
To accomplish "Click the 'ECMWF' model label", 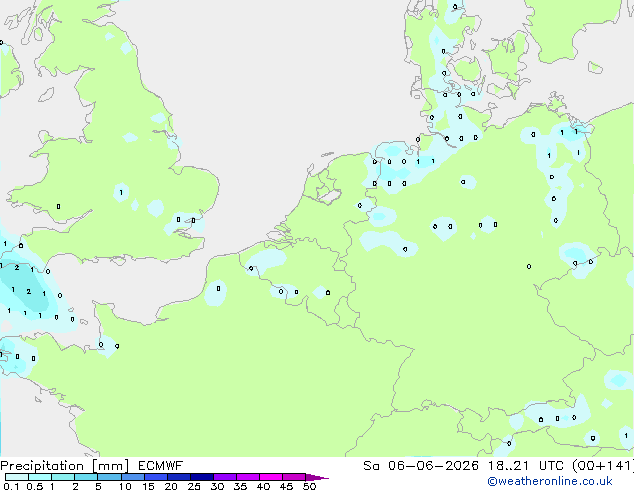I will pos(160,466).
